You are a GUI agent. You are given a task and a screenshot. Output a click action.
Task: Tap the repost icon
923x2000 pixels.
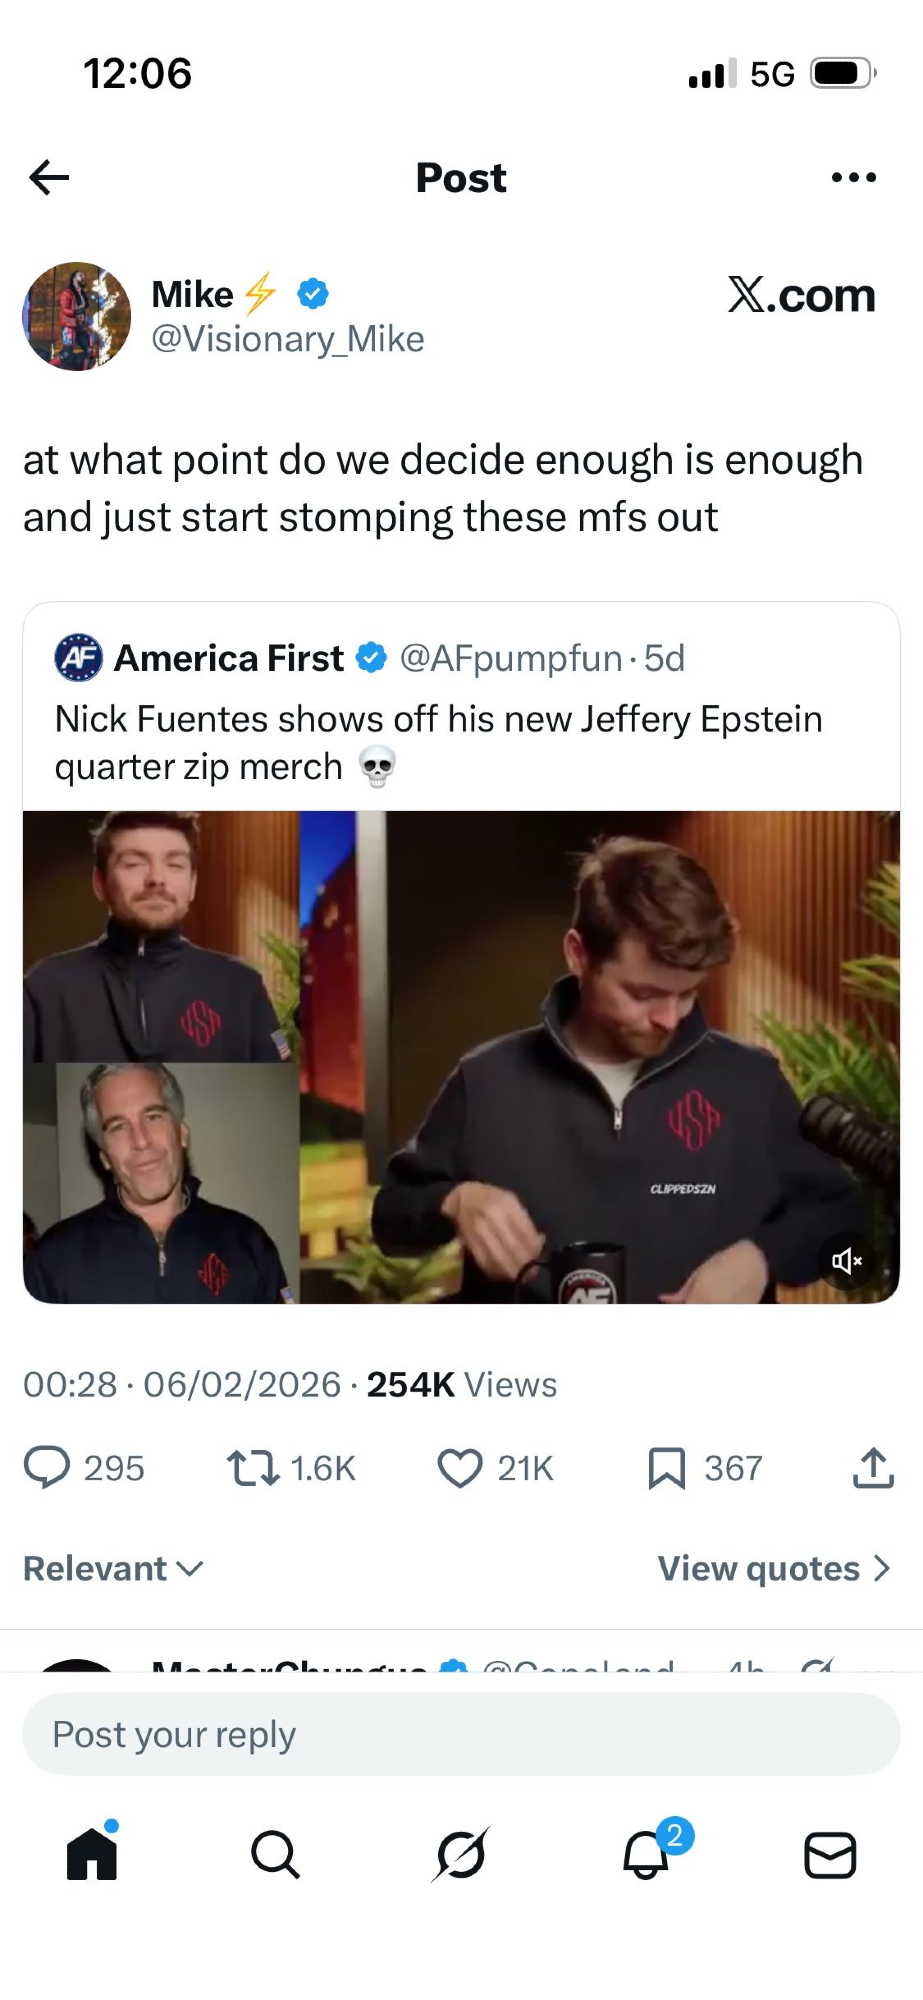pos(252,1468)
